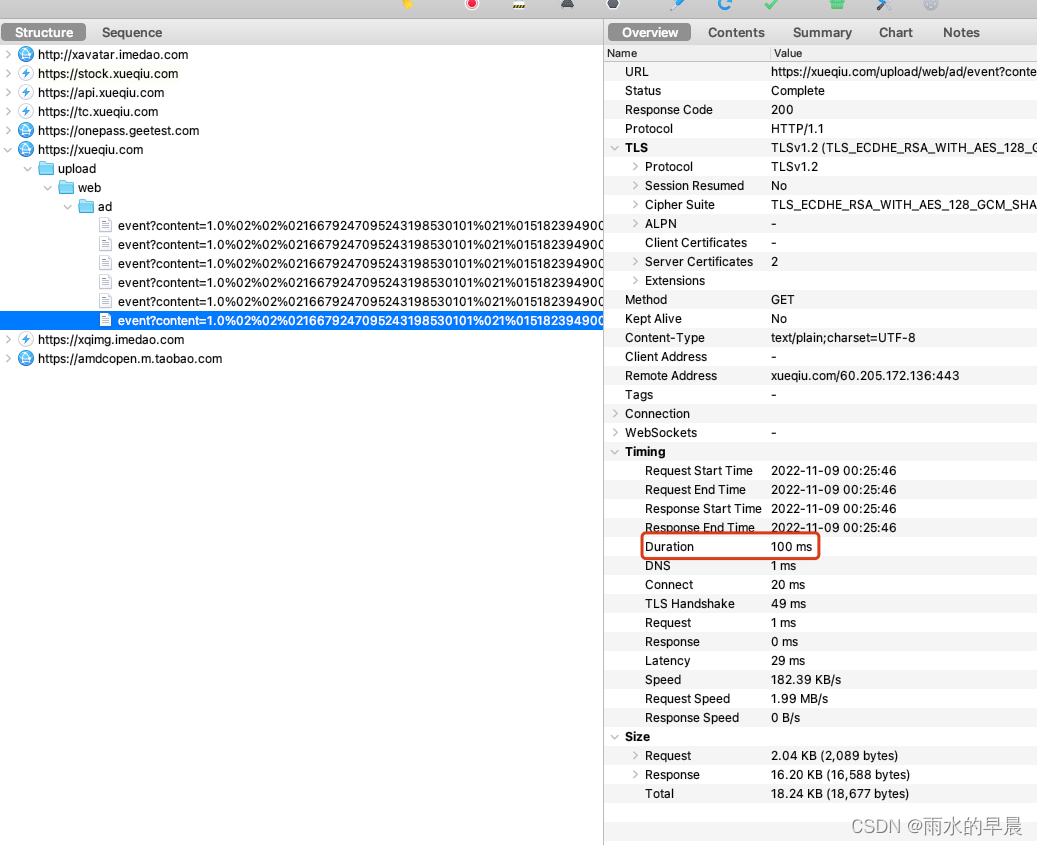Expand the api.xueqiu.com host node
Viewport: 1037px width, 845px height.
coord(8,93)
